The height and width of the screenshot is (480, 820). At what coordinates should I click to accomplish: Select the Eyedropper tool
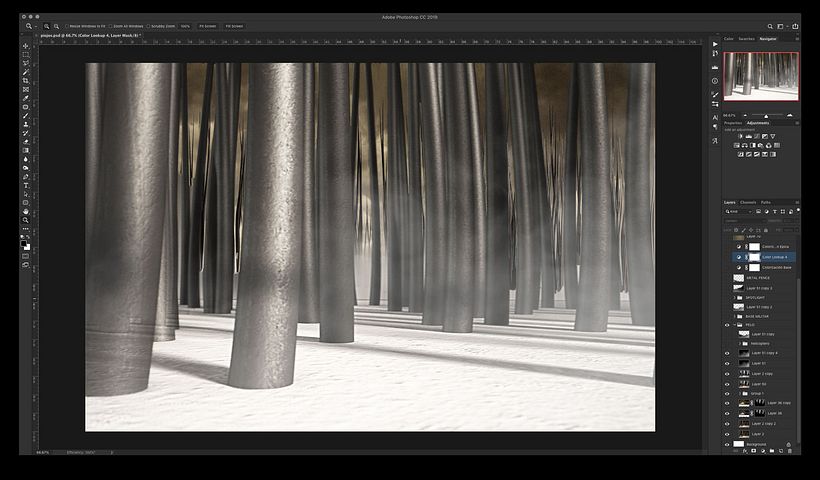(26, 98)
